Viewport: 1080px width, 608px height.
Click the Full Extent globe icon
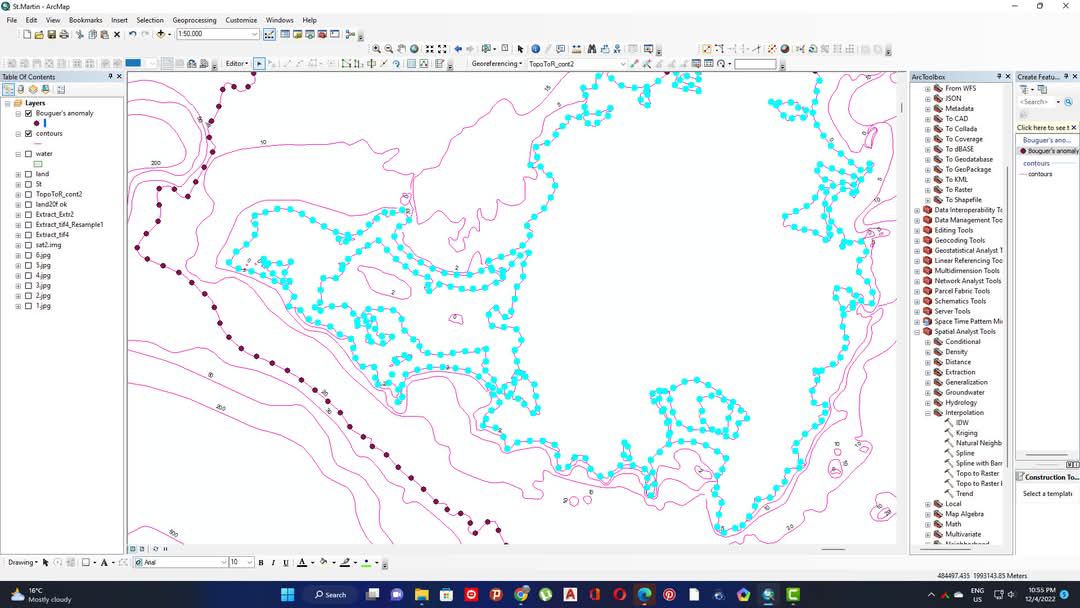[414, 49]
